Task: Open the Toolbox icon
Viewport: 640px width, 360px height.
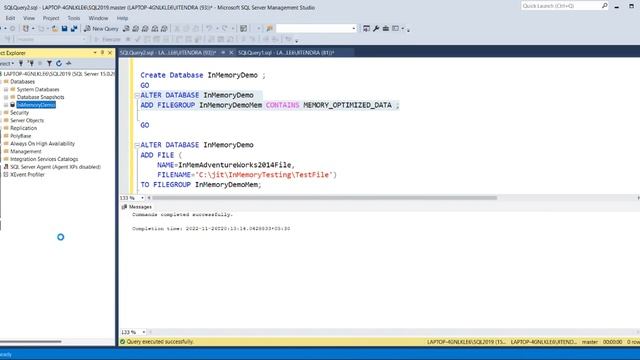Action: [x=386, y=29]
